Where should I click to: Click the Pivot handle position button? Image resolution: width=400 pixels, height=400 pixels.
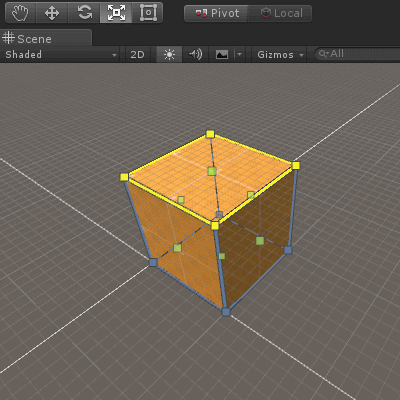pos(216,13)
